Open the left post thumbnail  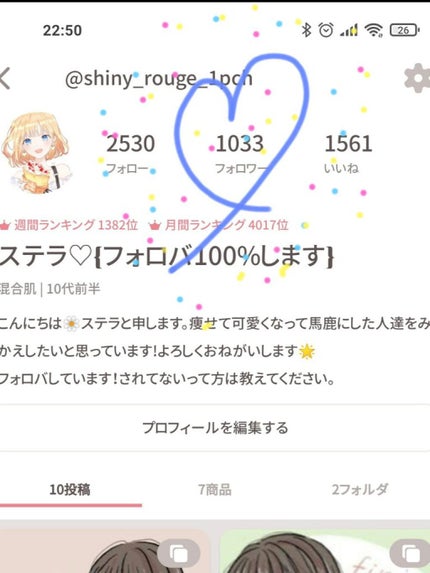[x=105, y=551]
